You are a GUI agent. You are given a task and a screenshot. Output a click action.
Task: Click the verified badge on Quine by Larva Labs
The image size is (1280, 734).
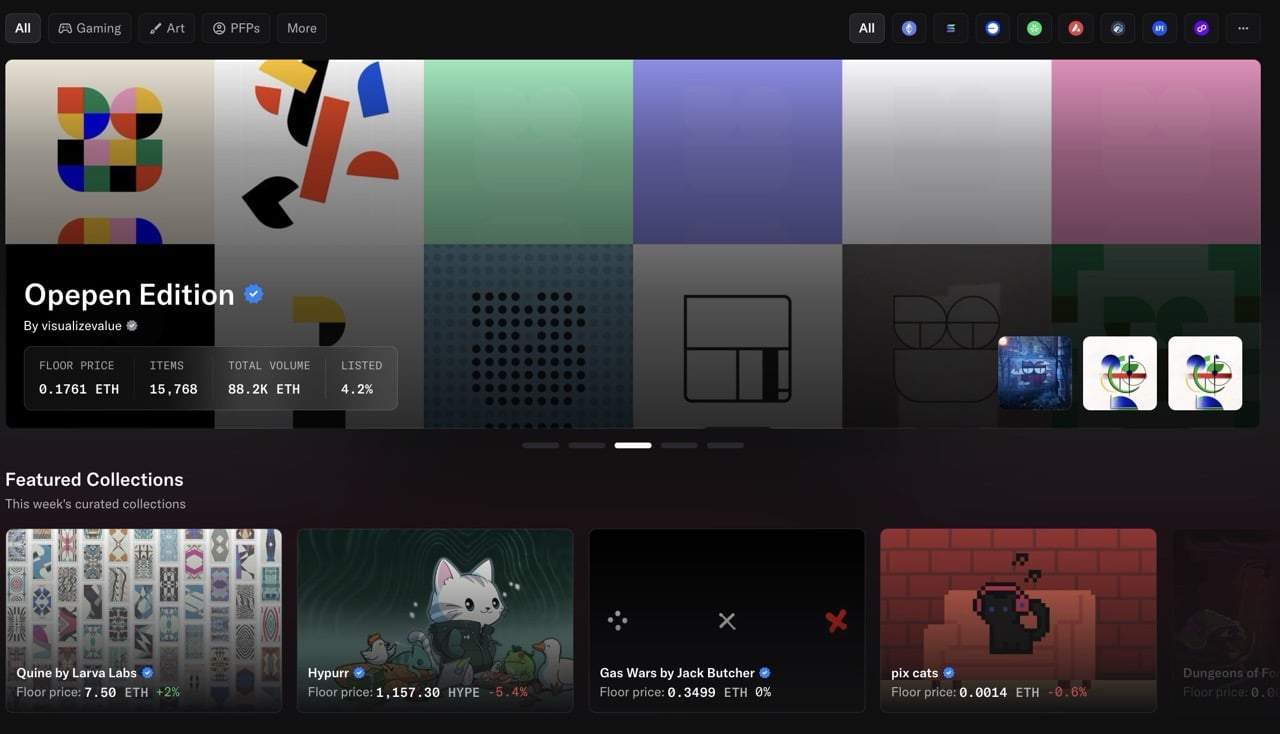(x=148, y=673)
